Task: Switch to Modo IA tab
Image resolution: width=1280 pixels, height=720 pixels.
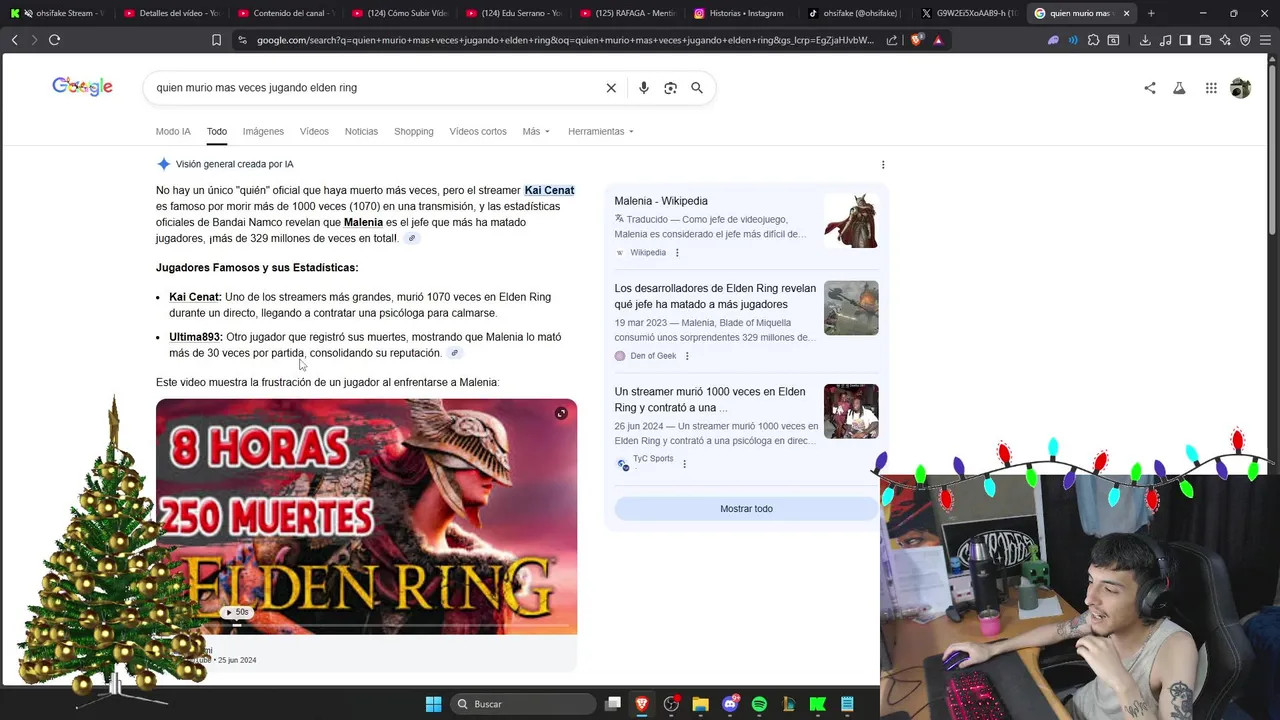Action: (x=173, y=131)
